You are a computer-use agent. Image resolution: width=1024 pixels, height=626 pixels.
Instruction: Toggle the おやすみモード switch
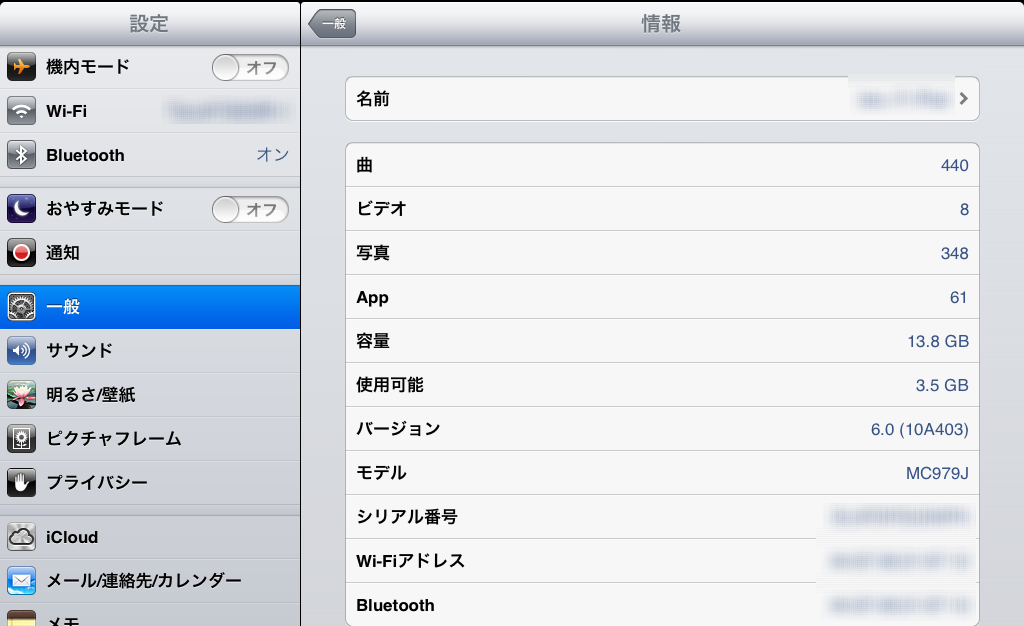click(x=250, y=210)
